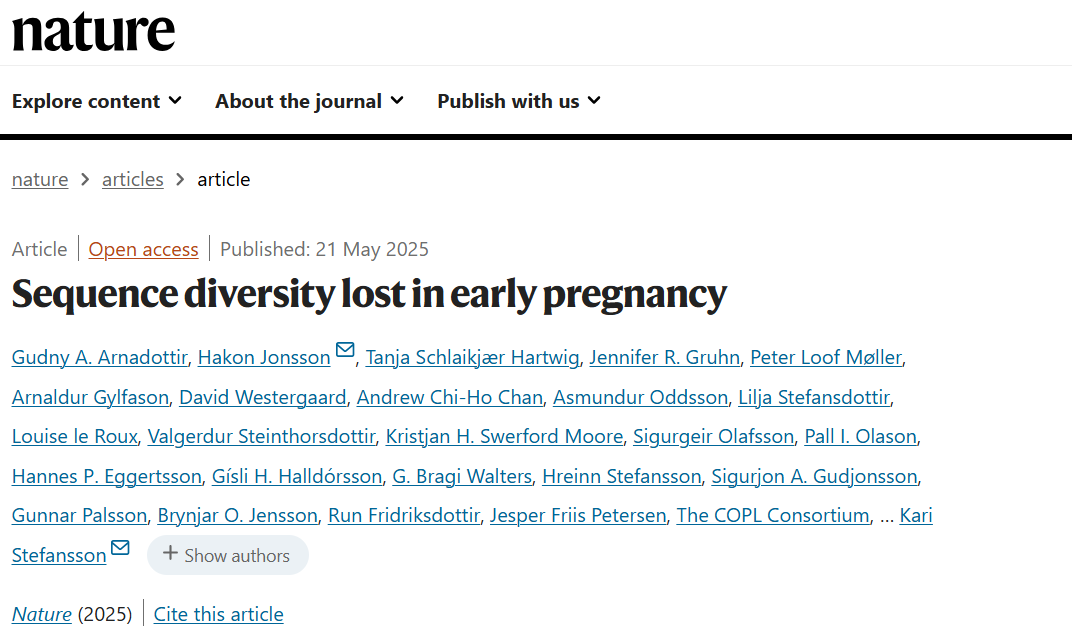Open the Nature journal link beside 2025

pyautogui.click(x=42, y=614)
